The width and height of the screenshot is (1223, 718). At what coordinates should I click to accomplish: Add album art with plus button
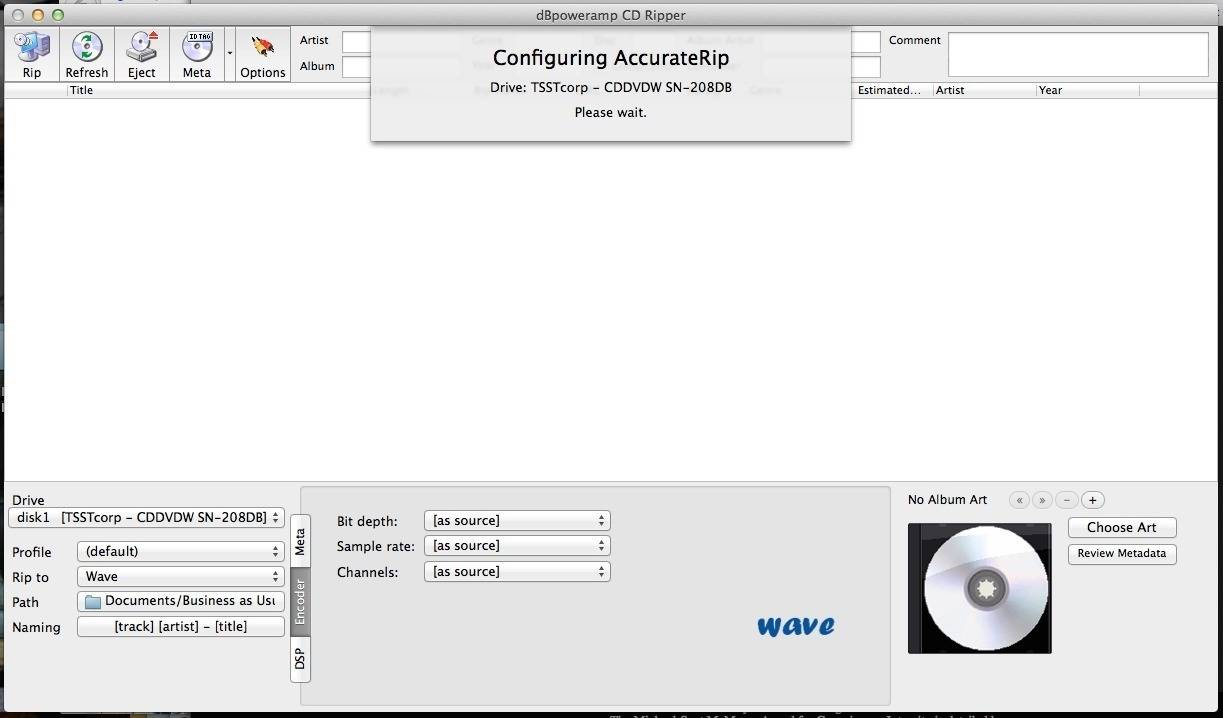pyautogui.click(x=1093, y=500)
